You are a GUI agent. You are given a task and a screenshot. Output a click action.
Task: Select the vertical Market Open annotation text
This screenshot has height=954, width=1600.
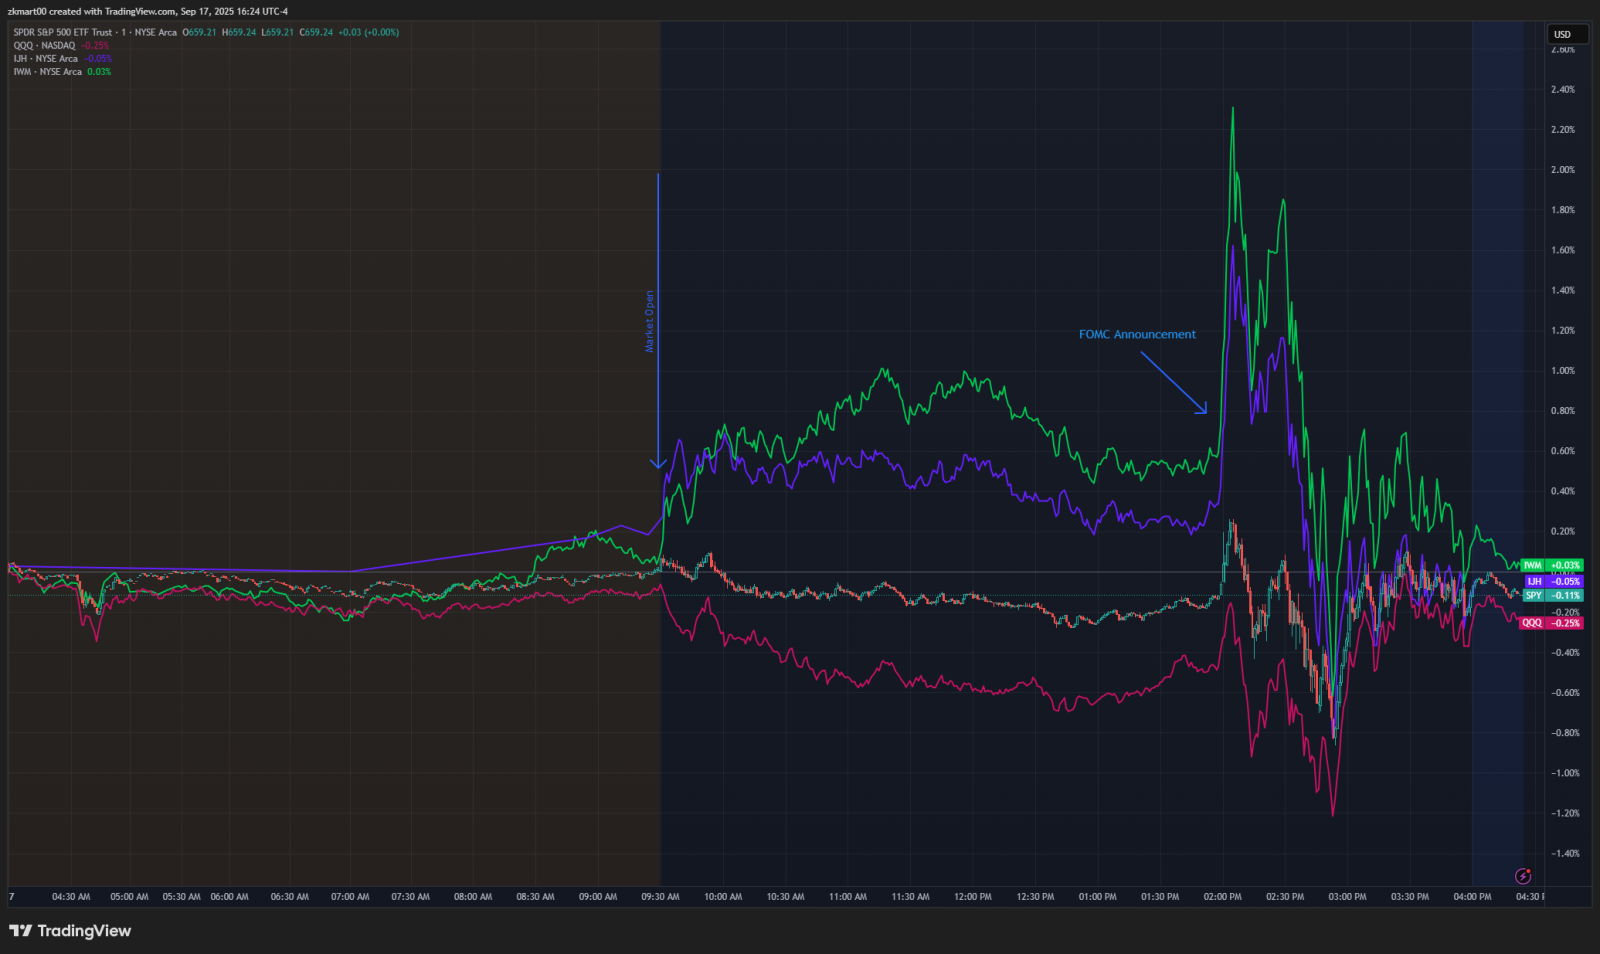(x=649, y=321)
